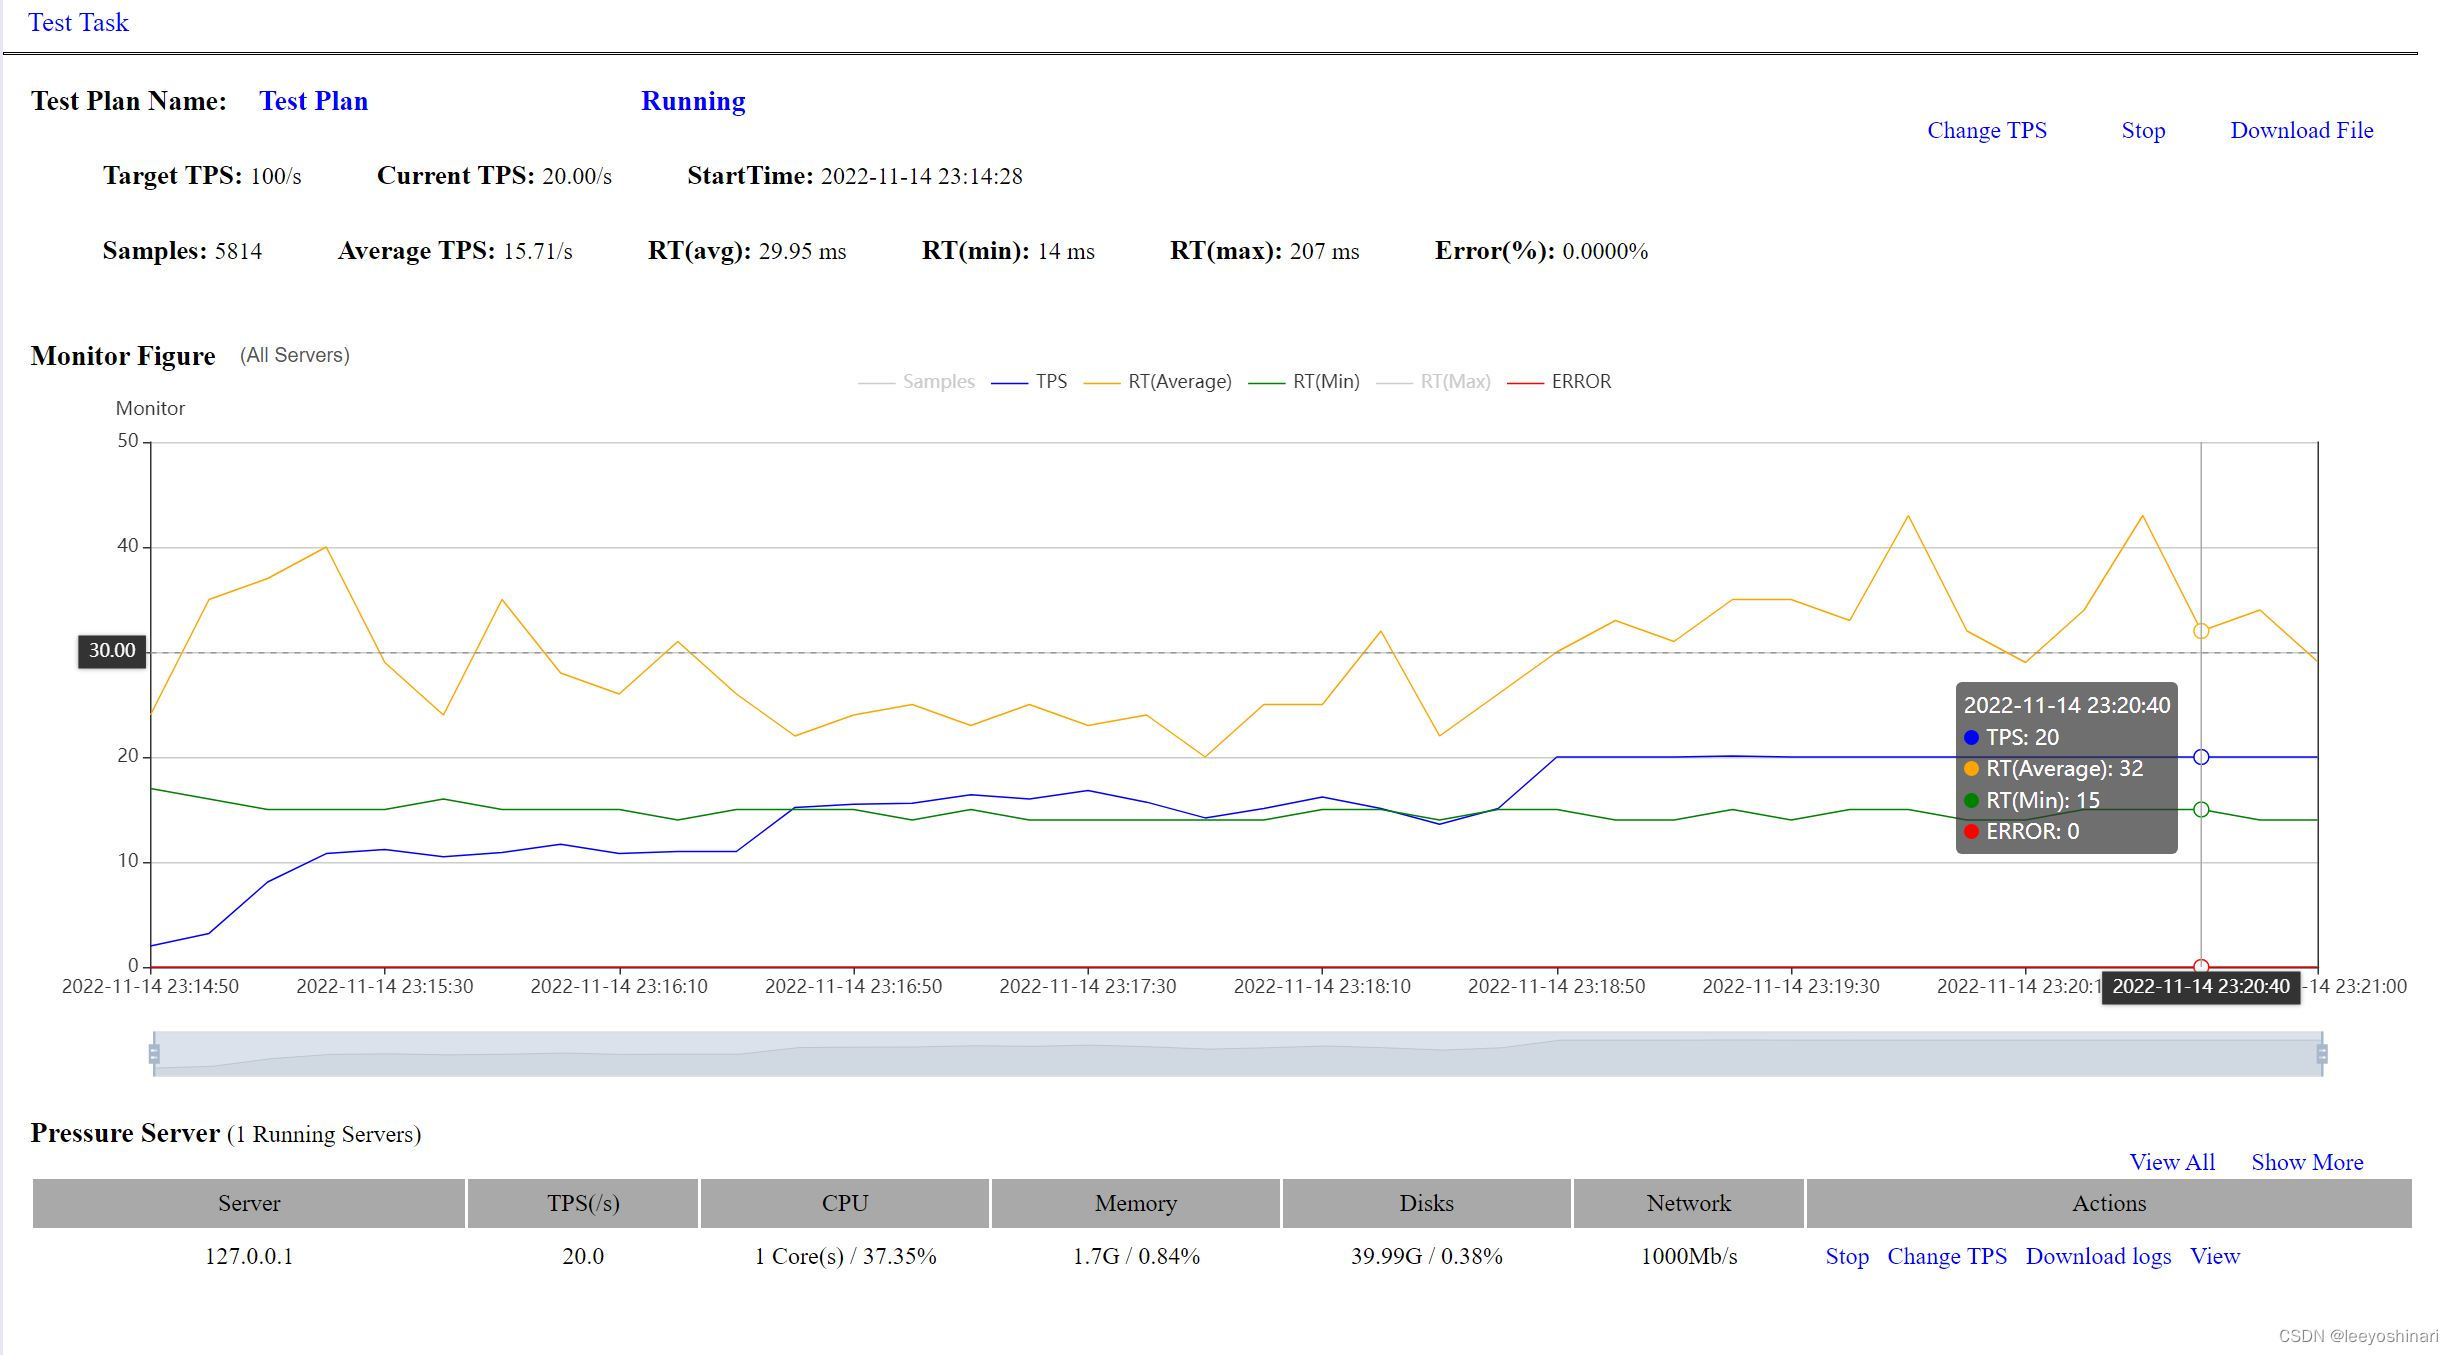Image resolution: width=2453 pixels, height=1355 pixels.
Task: Open the Test Plan name link
Action: coord(313,101)
